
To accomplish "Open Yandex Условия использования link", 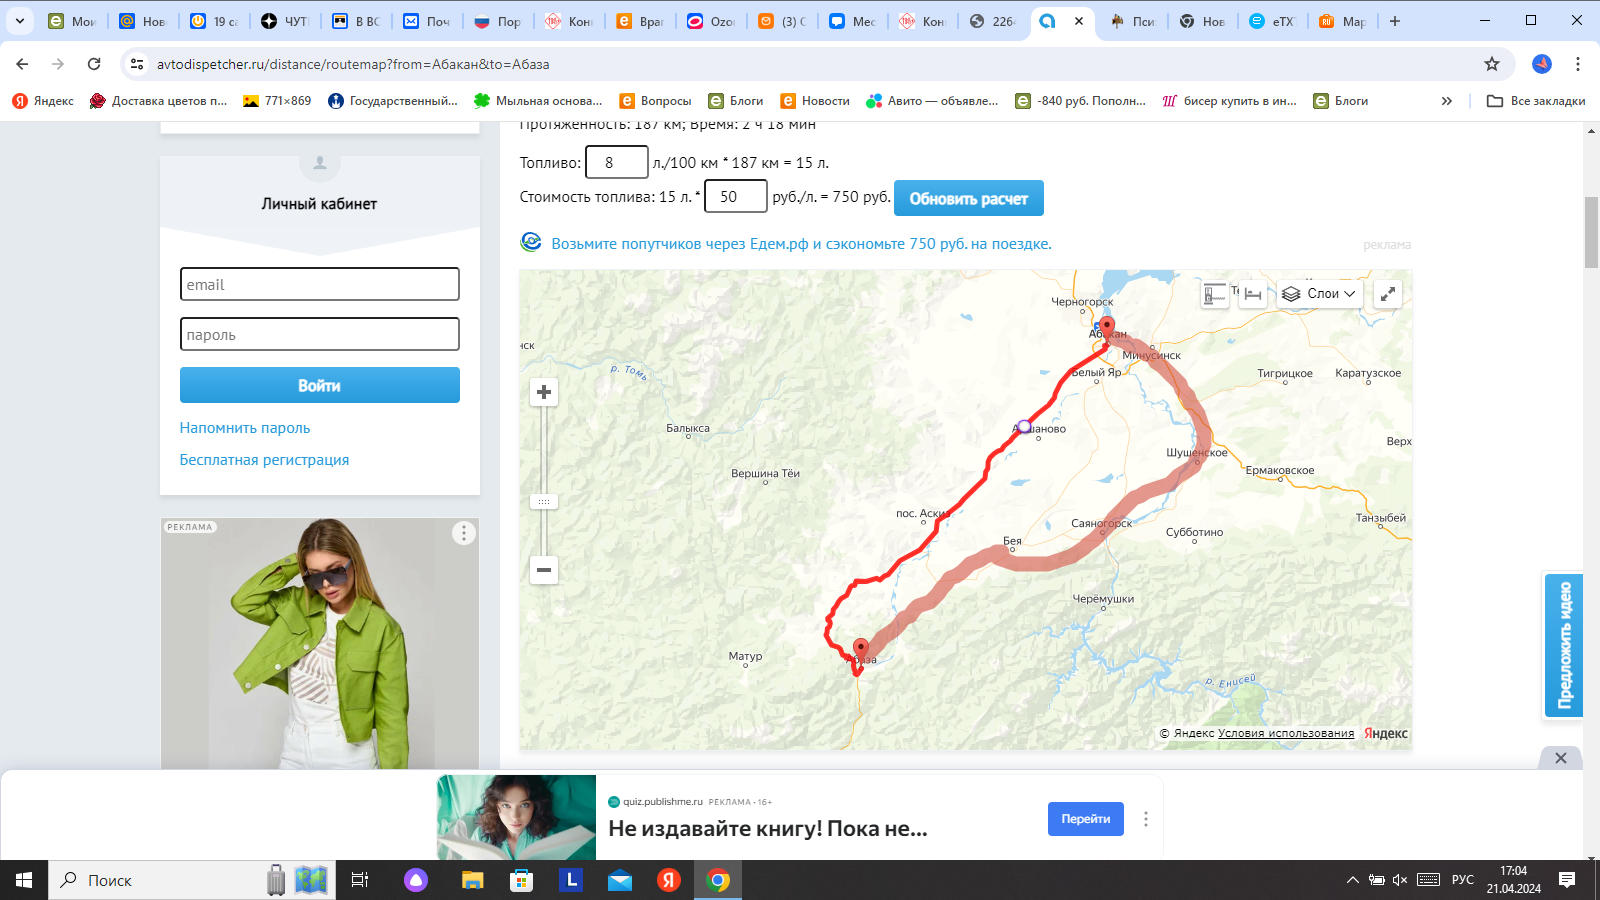I will (x=1286, y=733).
